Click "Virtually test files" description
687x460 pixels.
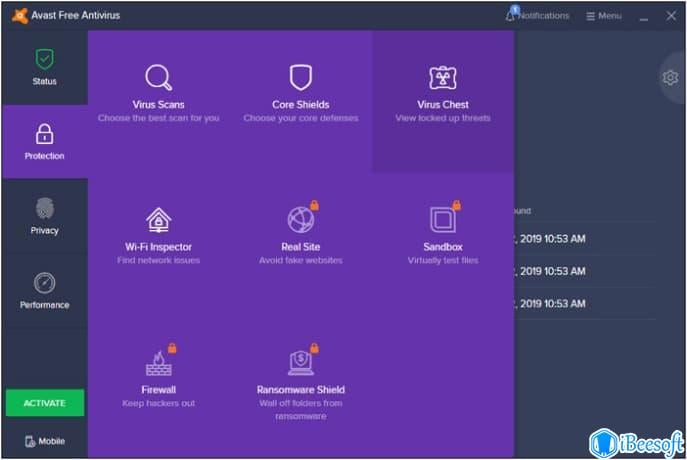coord(443,260)
